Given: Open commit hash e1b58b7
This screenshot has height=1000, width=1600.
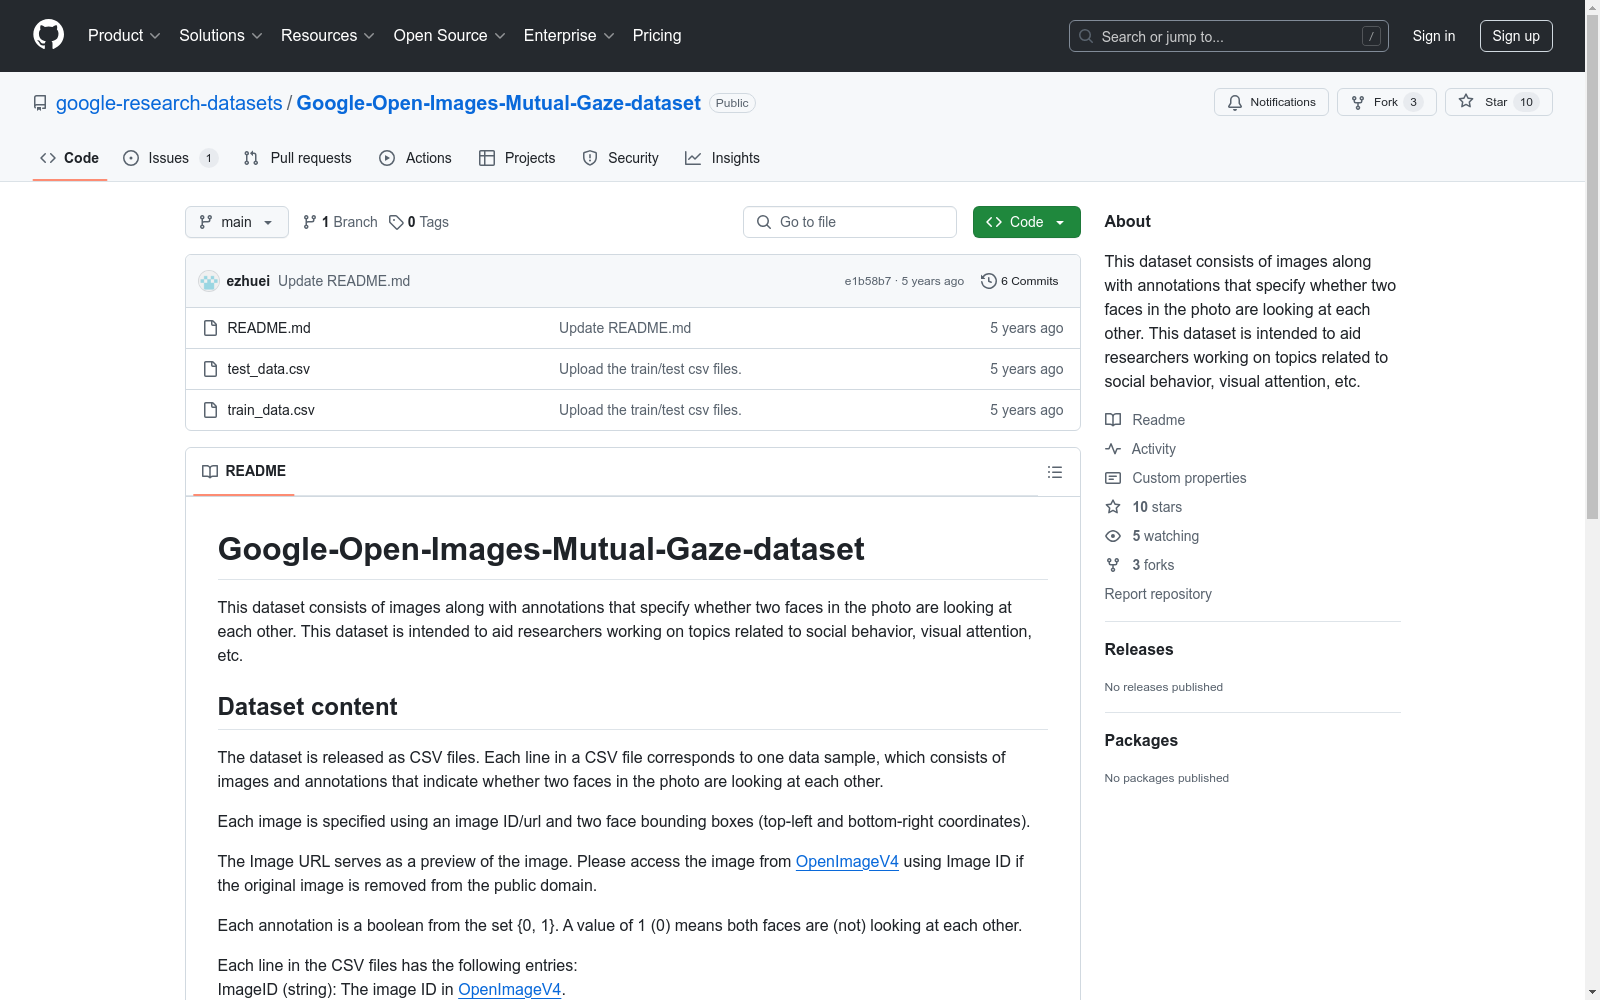Looking at the screenshot, I should 867,281.
